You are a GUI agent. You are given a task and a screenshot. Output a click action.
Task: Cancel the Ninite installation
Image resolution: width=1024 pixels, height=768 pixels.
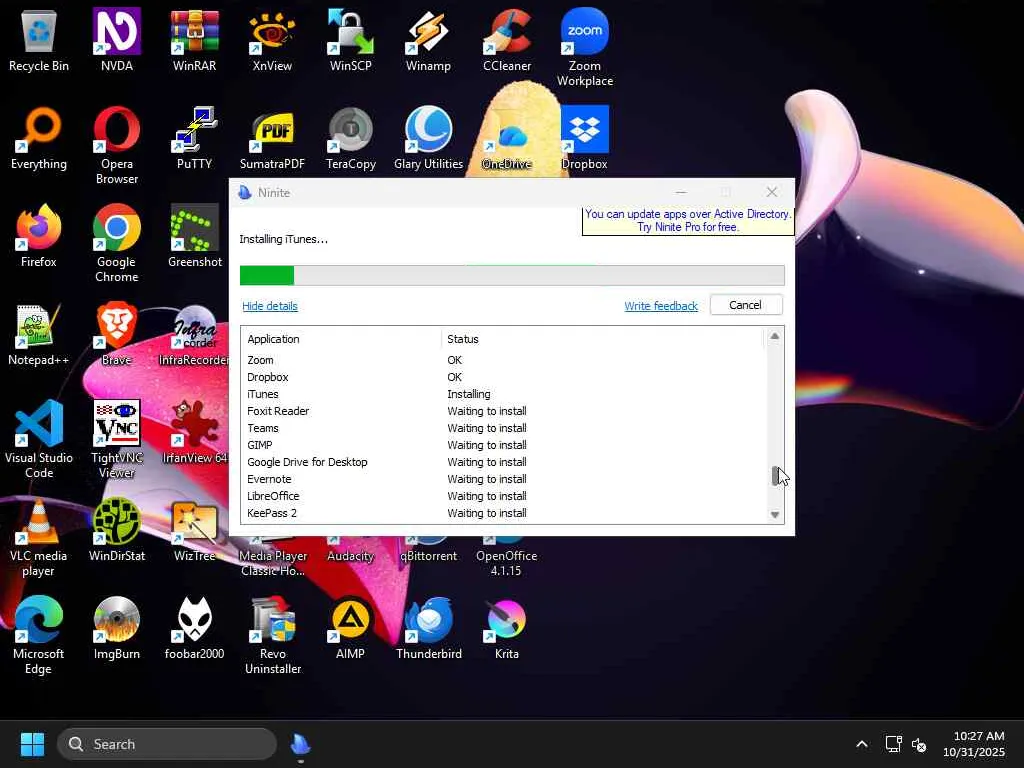[745, 305]
